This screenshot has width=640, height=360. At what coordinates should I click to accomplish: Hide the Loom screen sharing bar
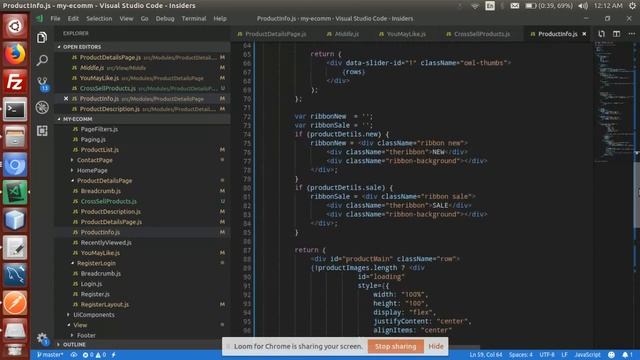pyautogui.click(x=436, y=346)
